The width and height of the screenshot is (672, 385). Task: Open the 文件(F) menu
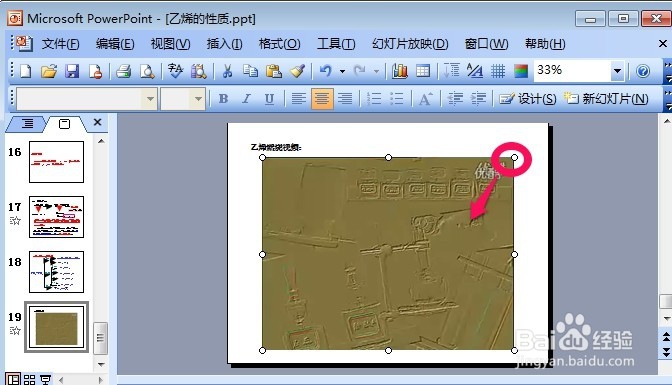point(60,44)
